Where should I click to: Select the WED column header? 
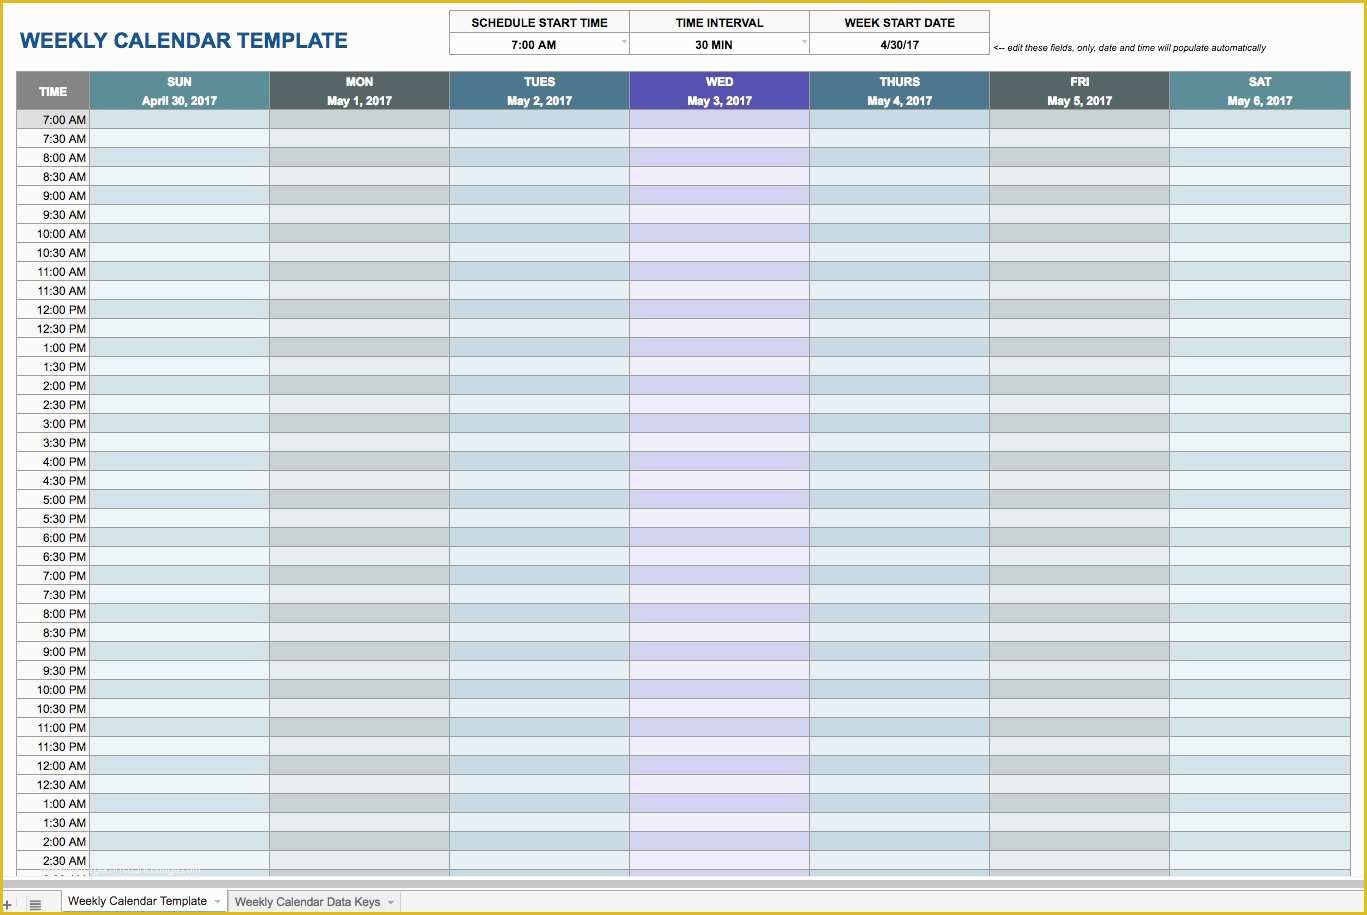719,82
